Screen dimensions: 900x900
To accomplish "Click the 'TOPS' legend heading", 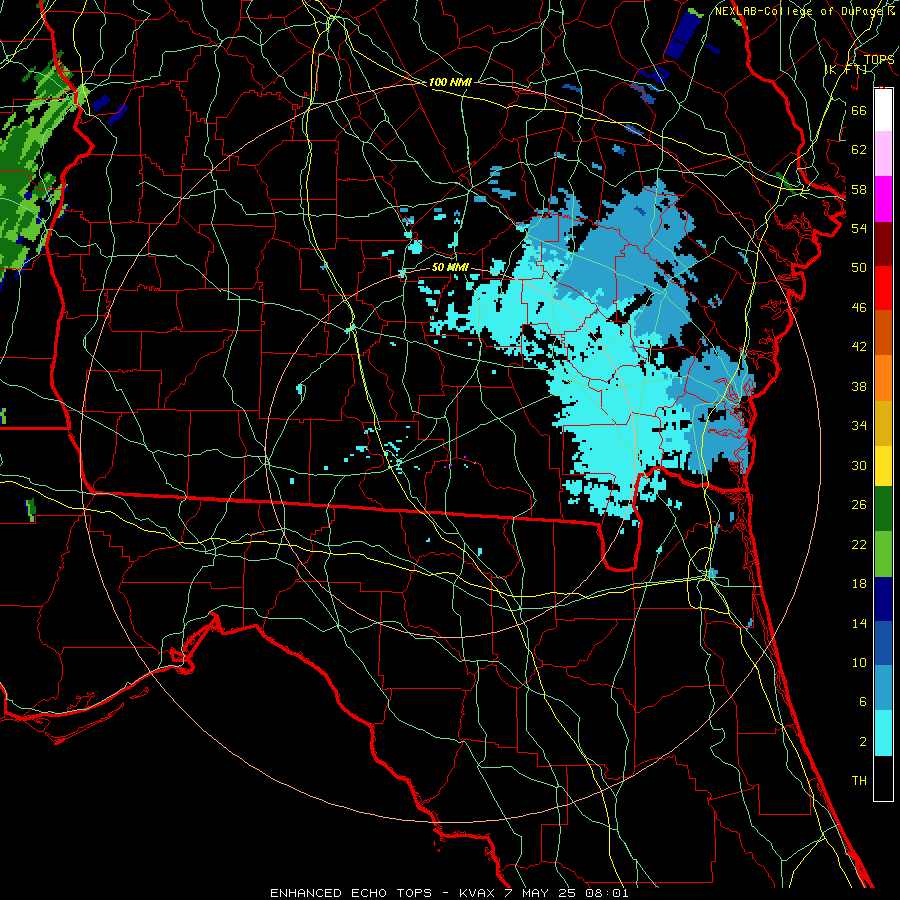I will click(x=879, y=60).
